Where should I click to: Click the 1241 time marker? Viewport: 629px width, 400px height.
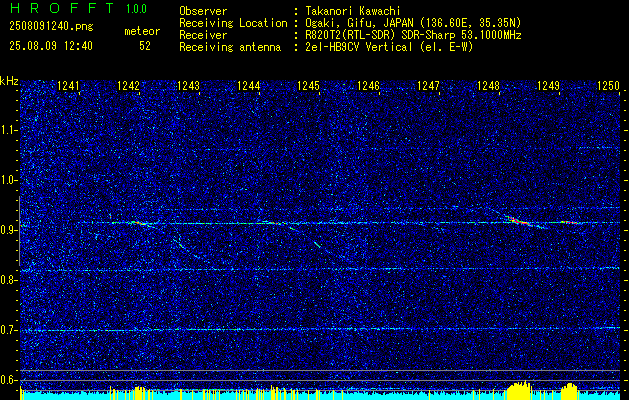point(68,86)
